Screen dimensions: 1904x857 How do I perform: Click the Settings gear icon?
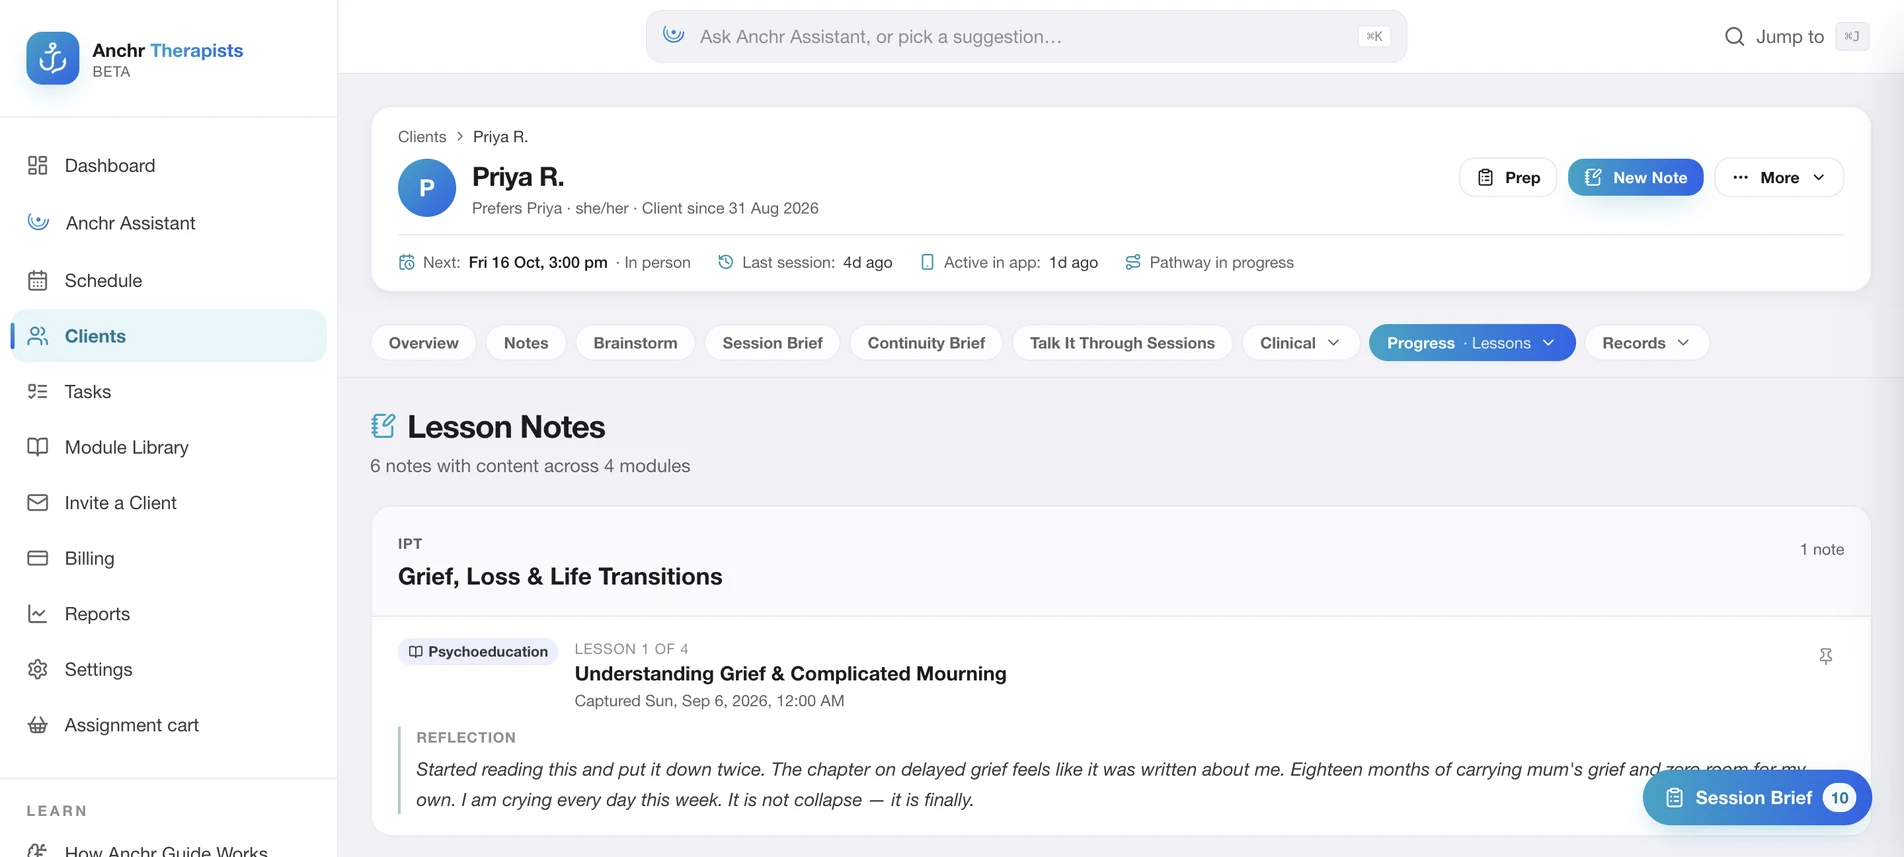(38, 669)
